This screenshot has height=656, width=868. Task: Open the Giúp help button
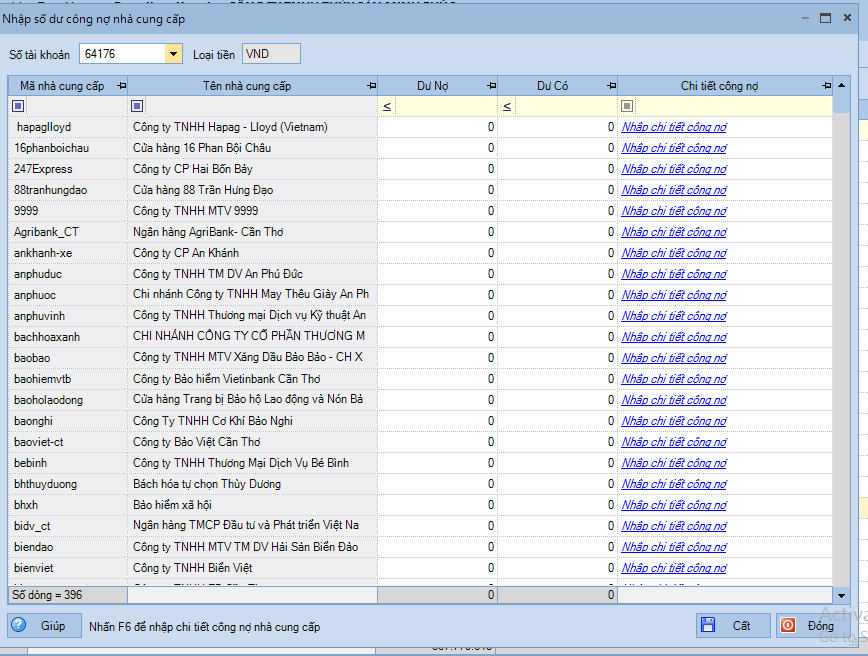[x=42, y=626]
